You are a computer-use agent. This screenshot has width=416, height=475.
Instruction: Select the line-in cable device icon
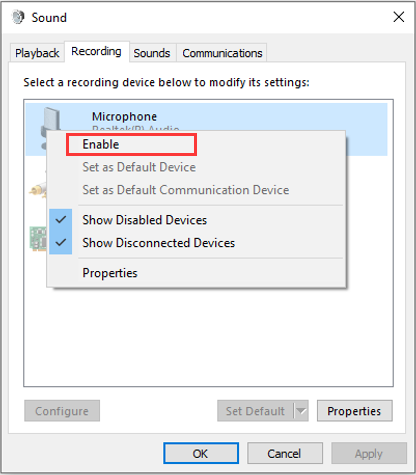(x=37, y=191)
